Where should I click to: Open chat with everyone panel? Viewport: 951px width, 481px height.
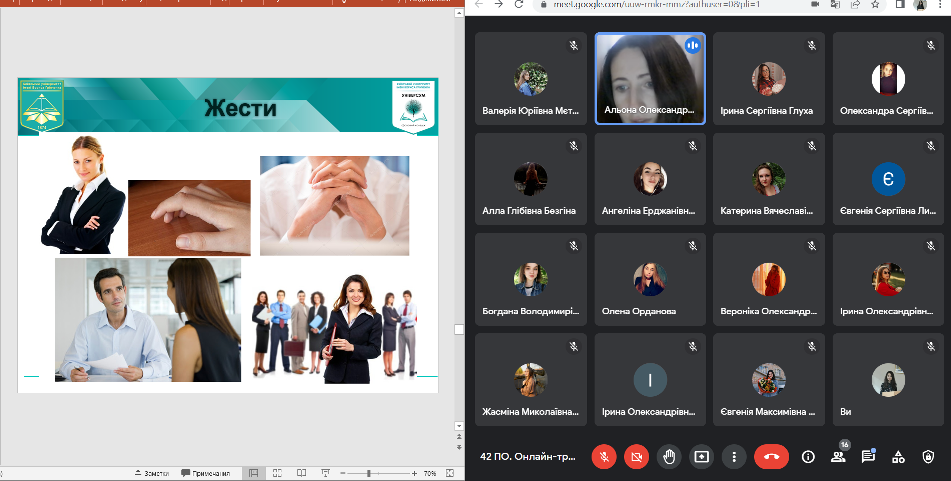tap(869, 456)
